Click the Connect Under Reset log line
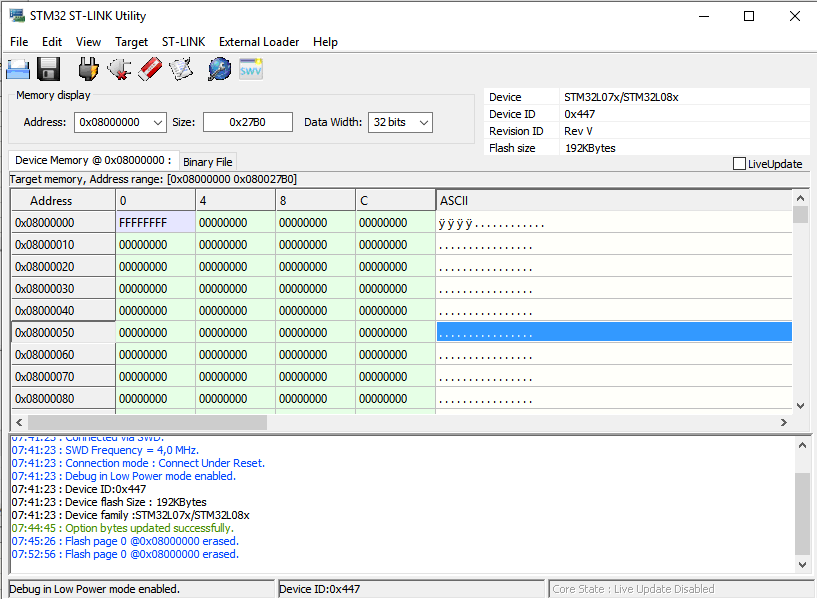The width and height of the screenshot is (817, 599). pos(138,463)
